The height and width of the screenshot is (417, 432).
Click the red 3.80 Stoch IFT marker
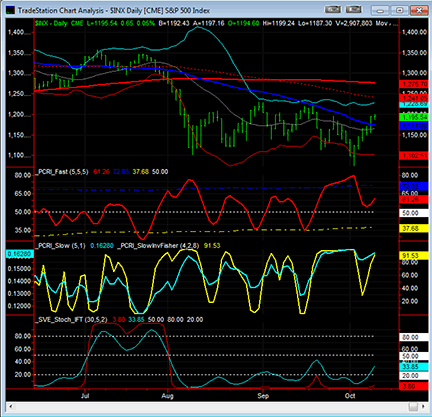(414, 387)
